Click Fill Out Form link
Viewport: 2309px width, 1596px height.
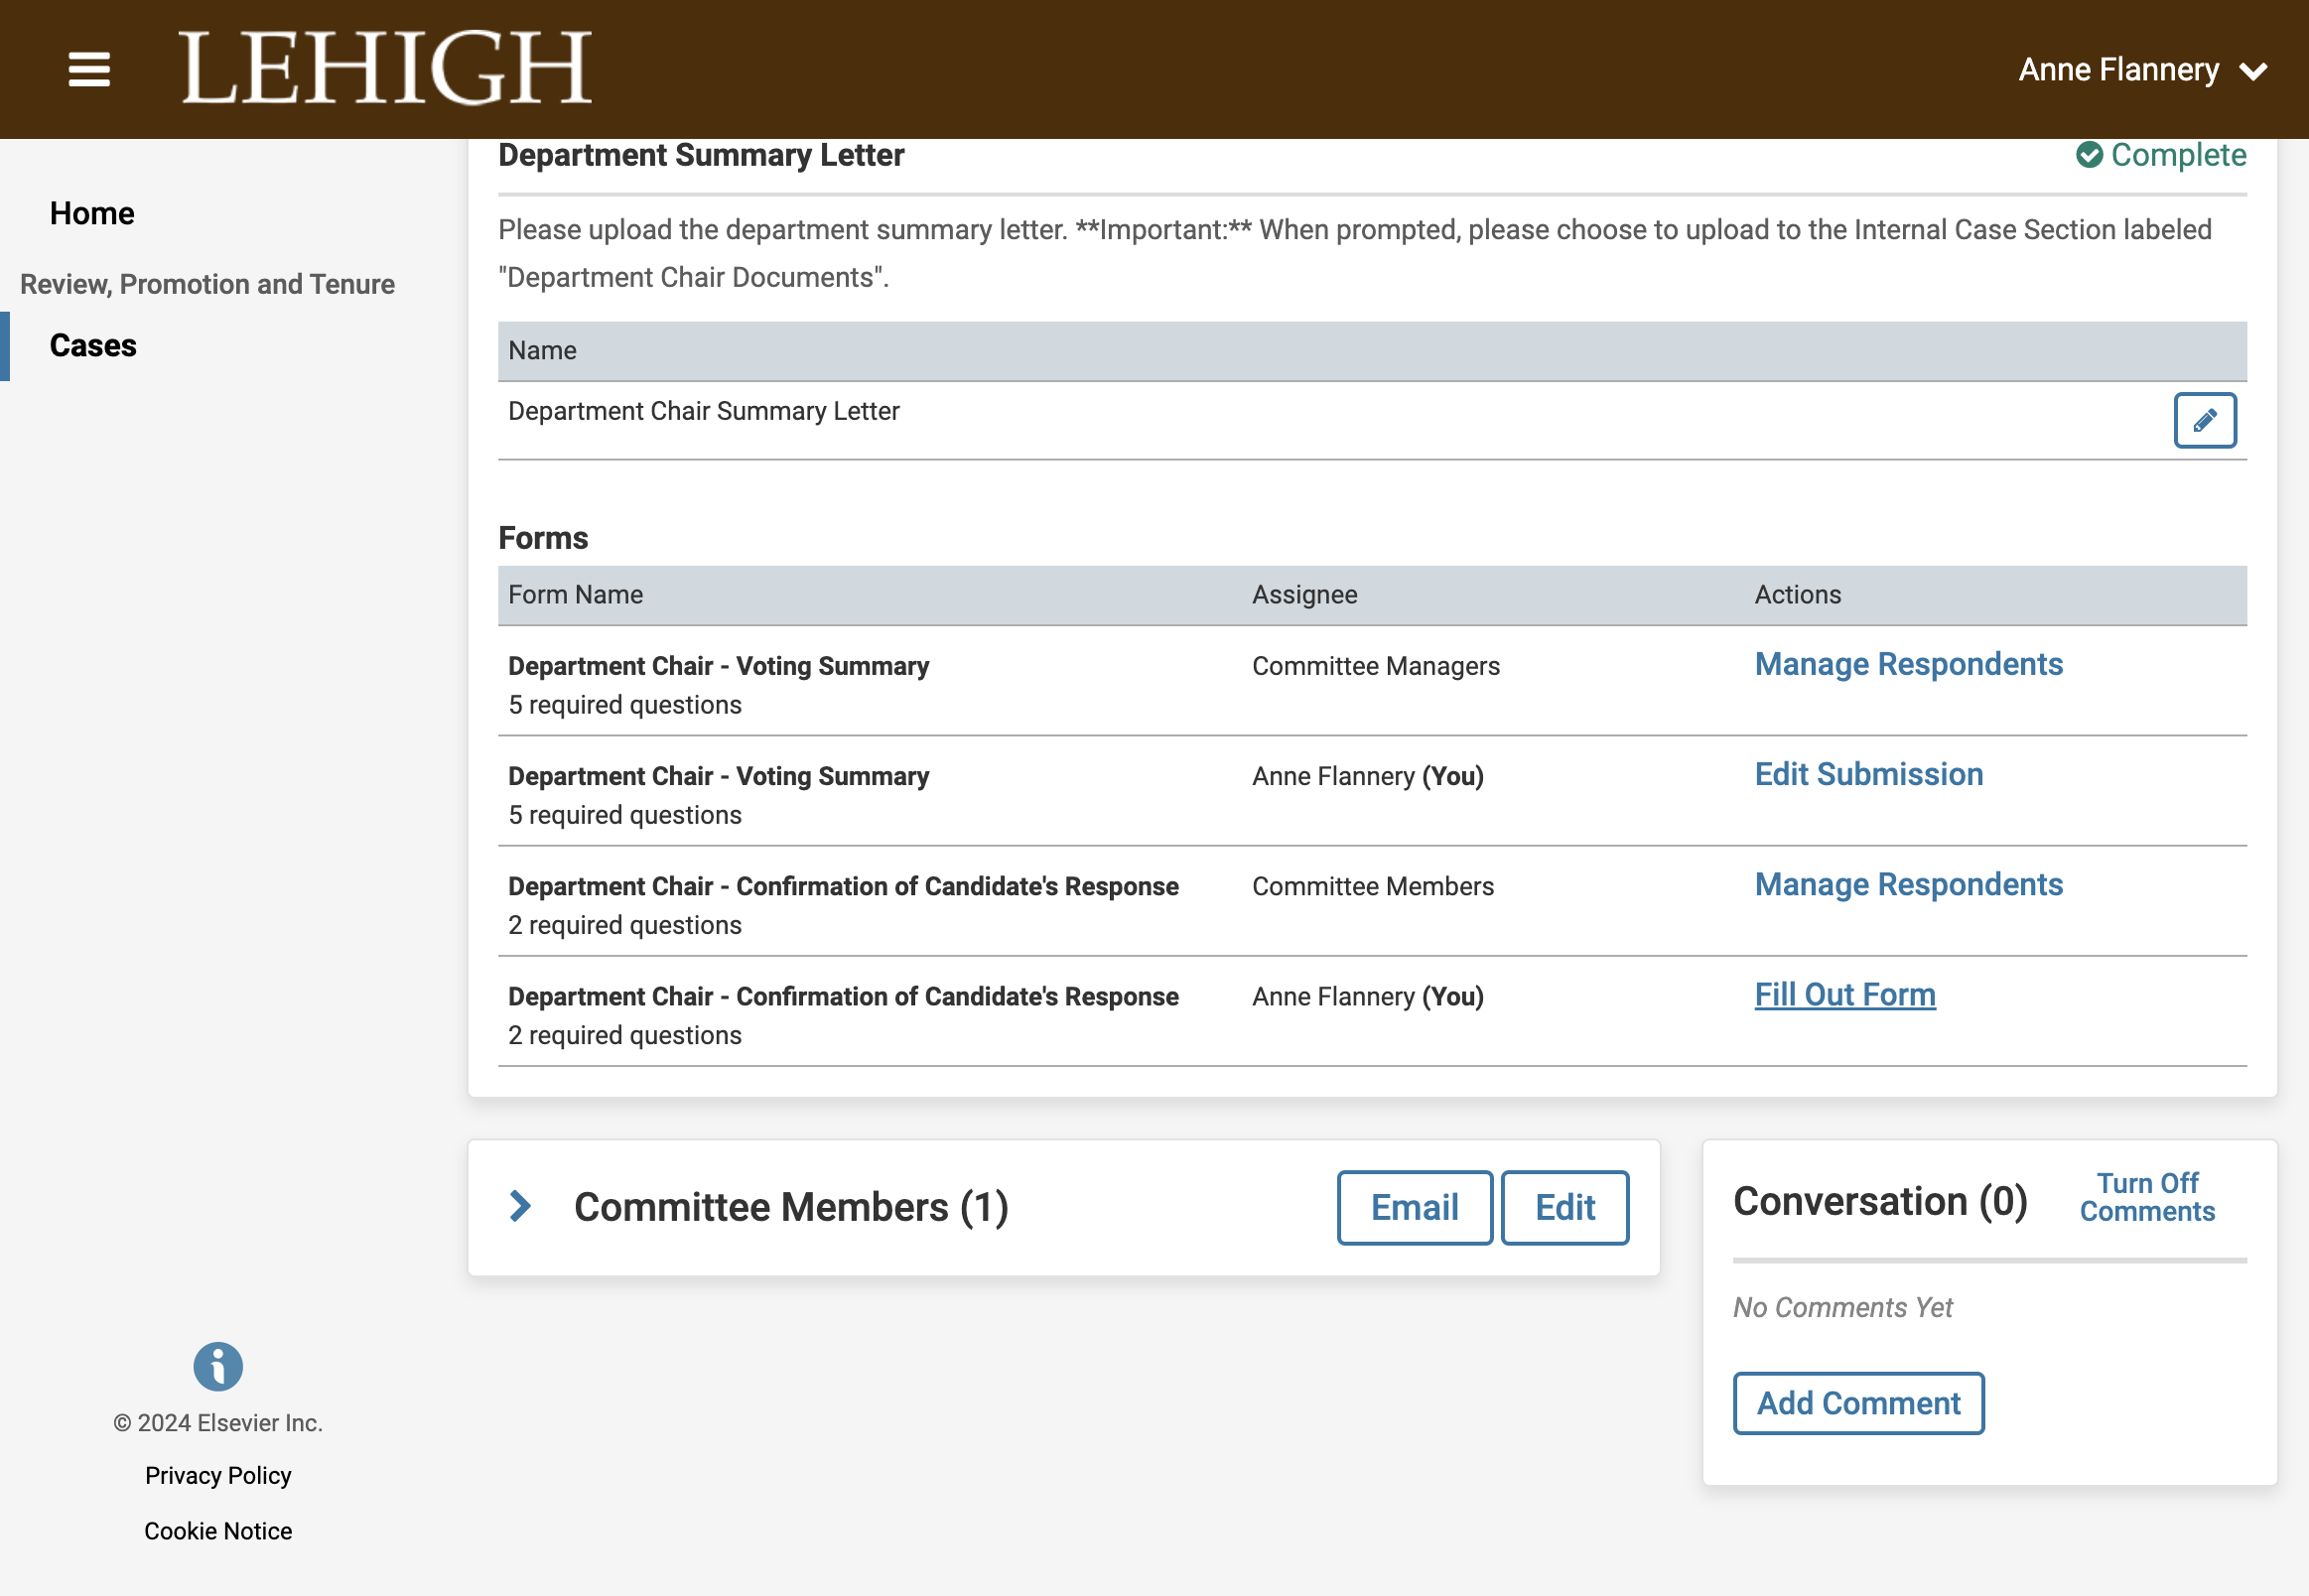tap(1845, 994)
